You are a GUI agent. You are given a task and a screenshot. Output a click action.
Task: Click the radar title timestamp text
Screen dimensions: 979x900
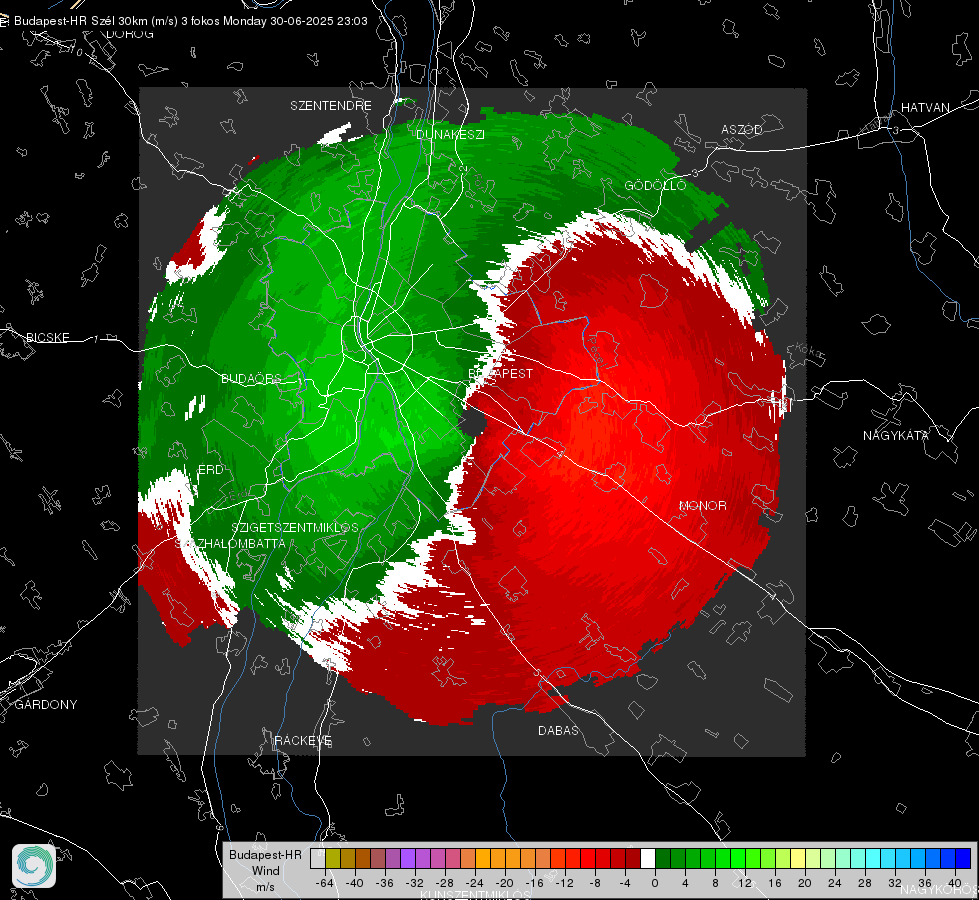pos(190,21)
